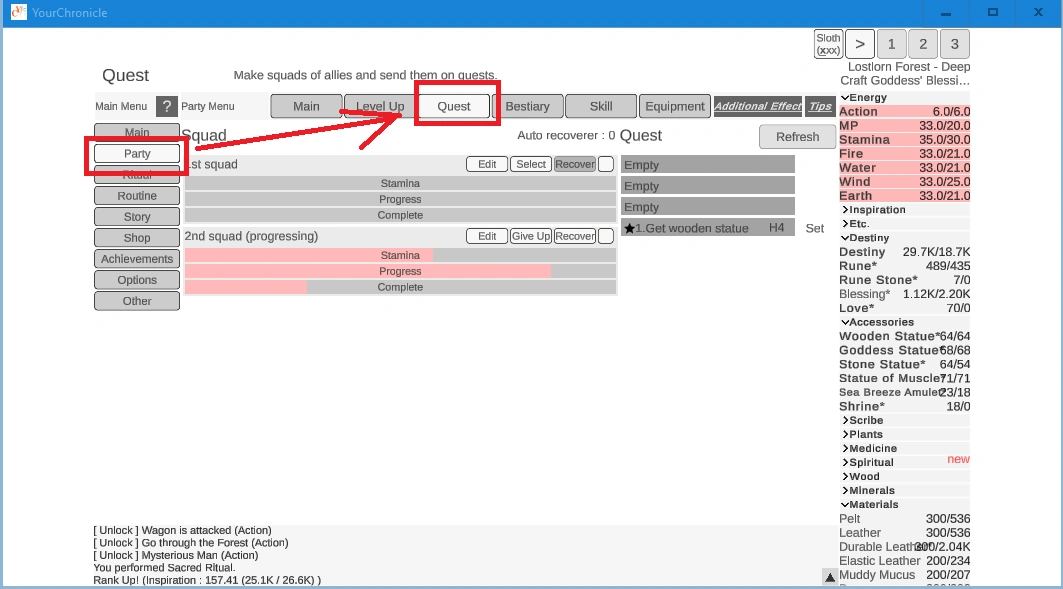Click Recover for the 2nd squad
The width and height of the screenshot is (1063, 589).
click(575, 236)
